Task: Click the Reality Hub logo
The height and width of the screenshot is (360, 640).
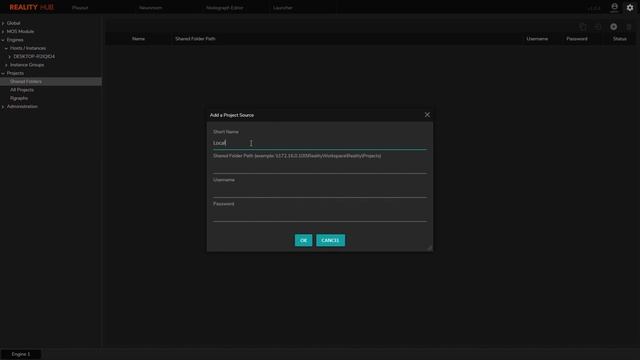Action: coord(31,7)
